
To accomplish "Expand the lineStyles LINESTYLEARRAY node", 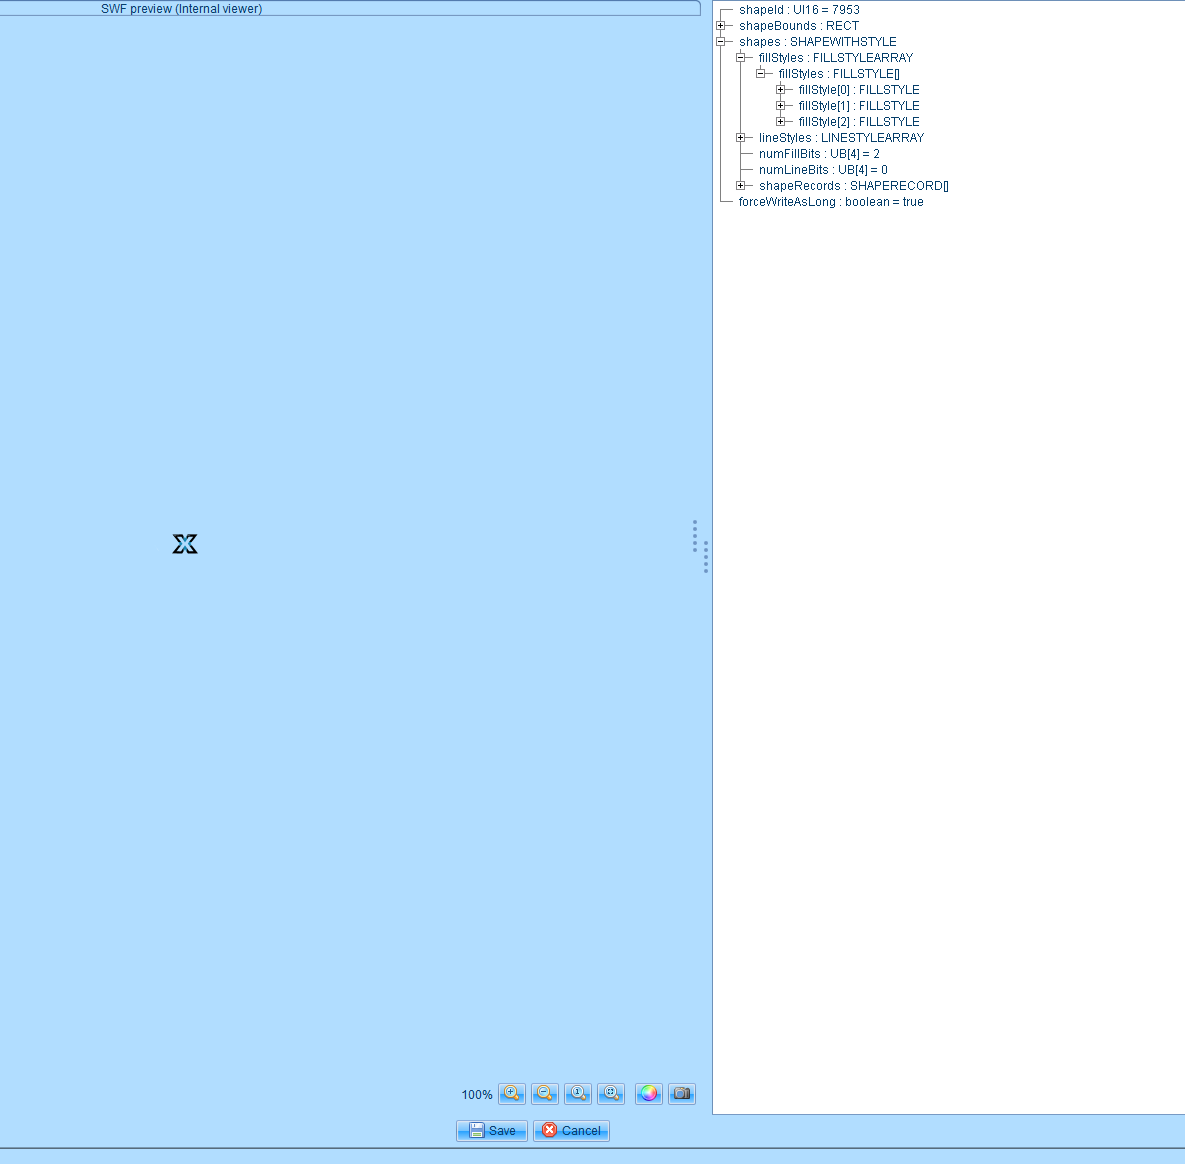I will 740,138.
